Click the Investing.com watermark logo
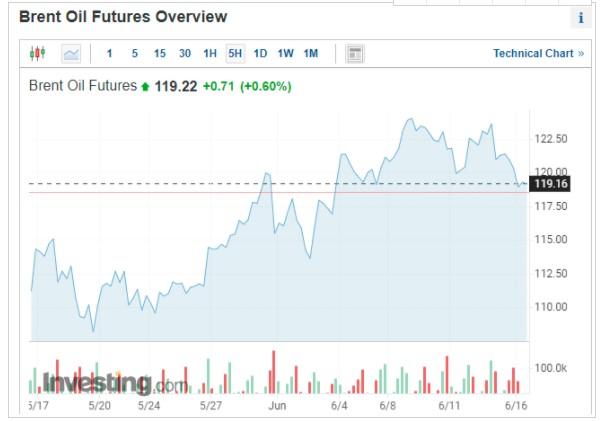The height and width of the screenshot is (421, 605). click(x=114, y=383)
